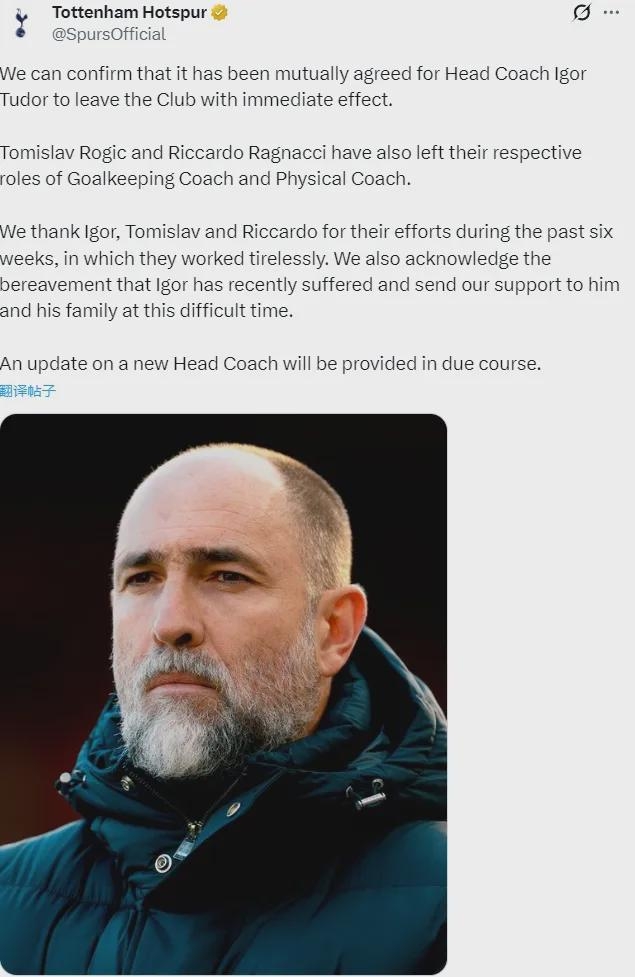The height and width of the screenshot is (977, 635).
Task: Open the attached photo in the post
Action: coord(223,693)
